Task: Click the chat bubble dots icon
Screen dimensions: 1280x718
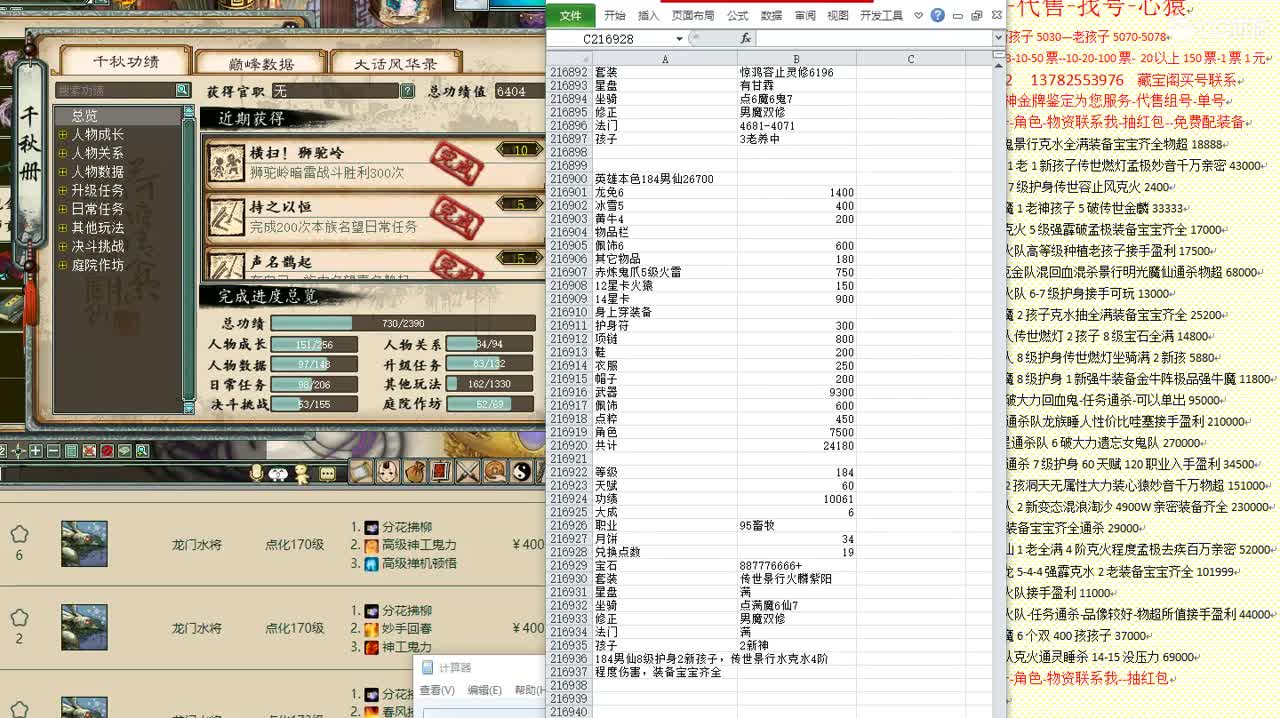Action: 327,473
